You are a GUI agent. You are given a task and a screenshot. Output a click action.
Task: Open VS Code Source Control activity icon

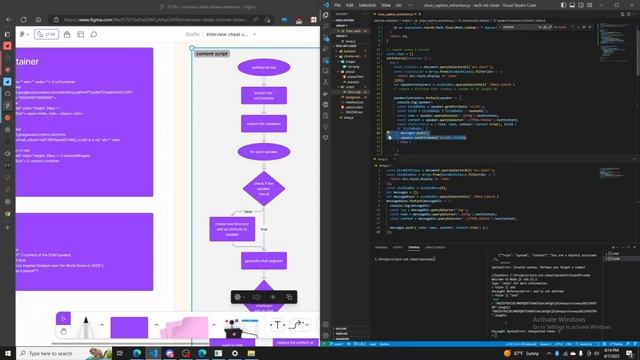(x=326, y=38)
